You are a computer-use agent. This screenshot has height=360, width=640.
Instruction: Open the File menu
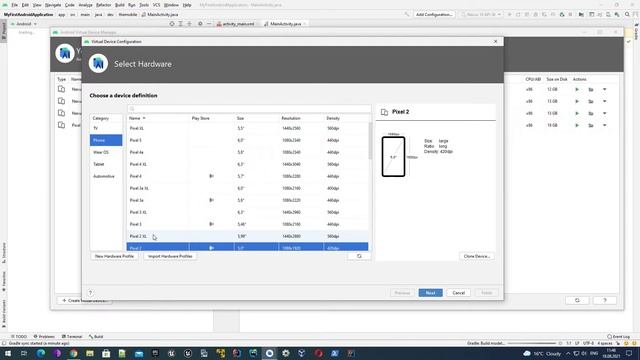pyautogui.click(x=14, y=5)
